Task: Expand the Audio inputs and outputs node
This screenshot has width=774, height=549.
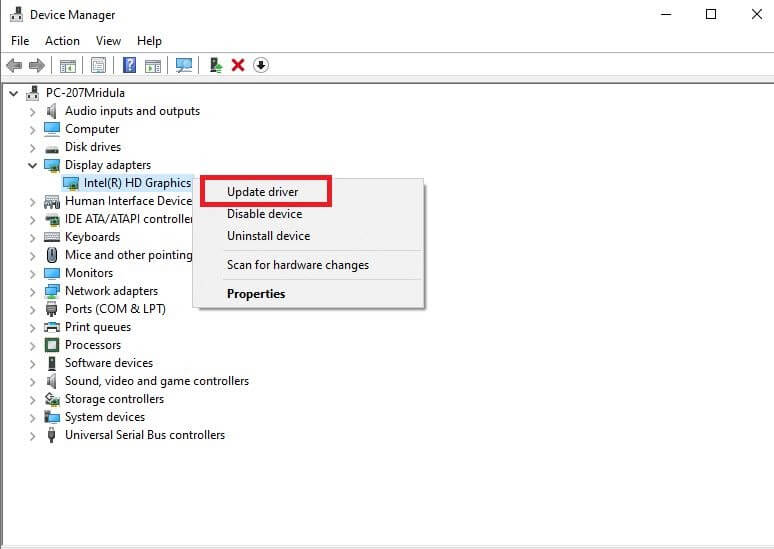Action: pyautogui.click(x=32, y=111)
